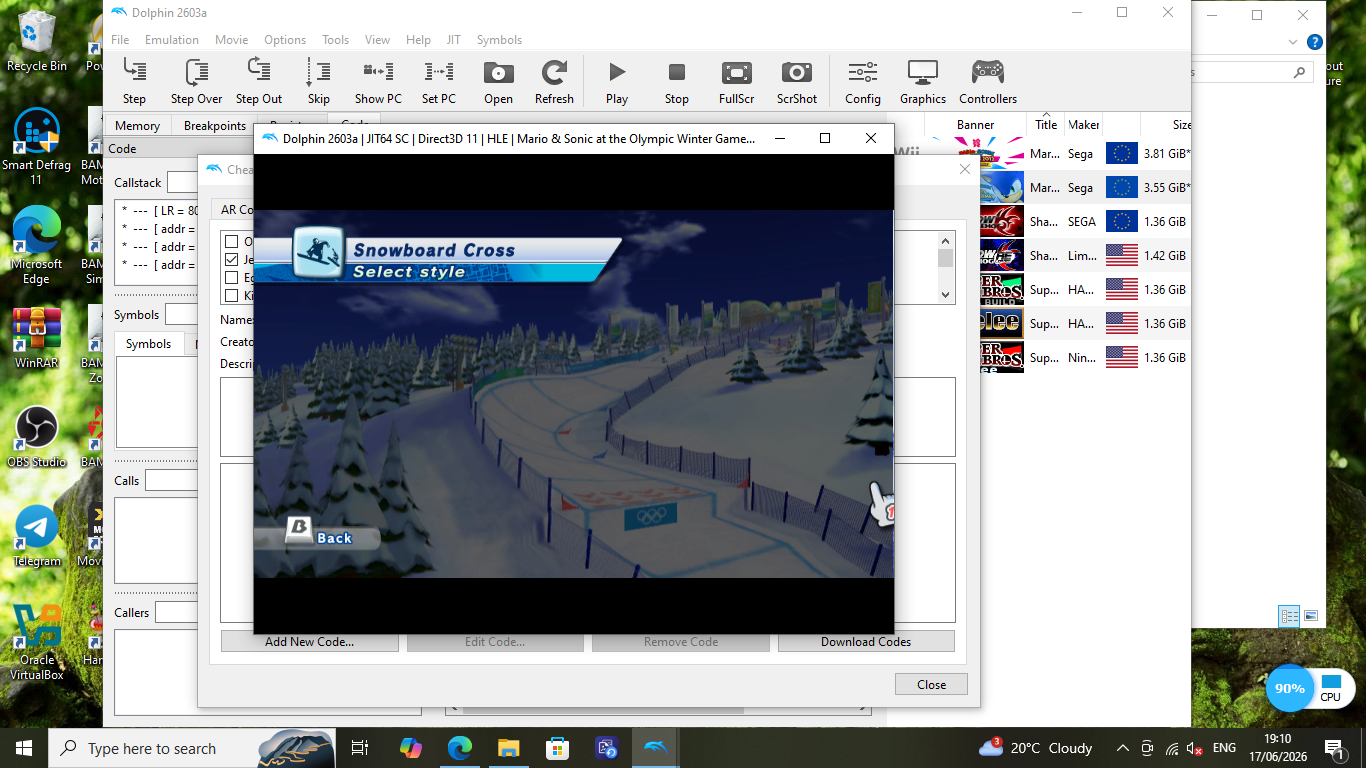Image resolution: width=1366 pixels, height=768 pixels.
Task: Open the Symbols menu in the menu bar
Action: click(x=499, y=40)
